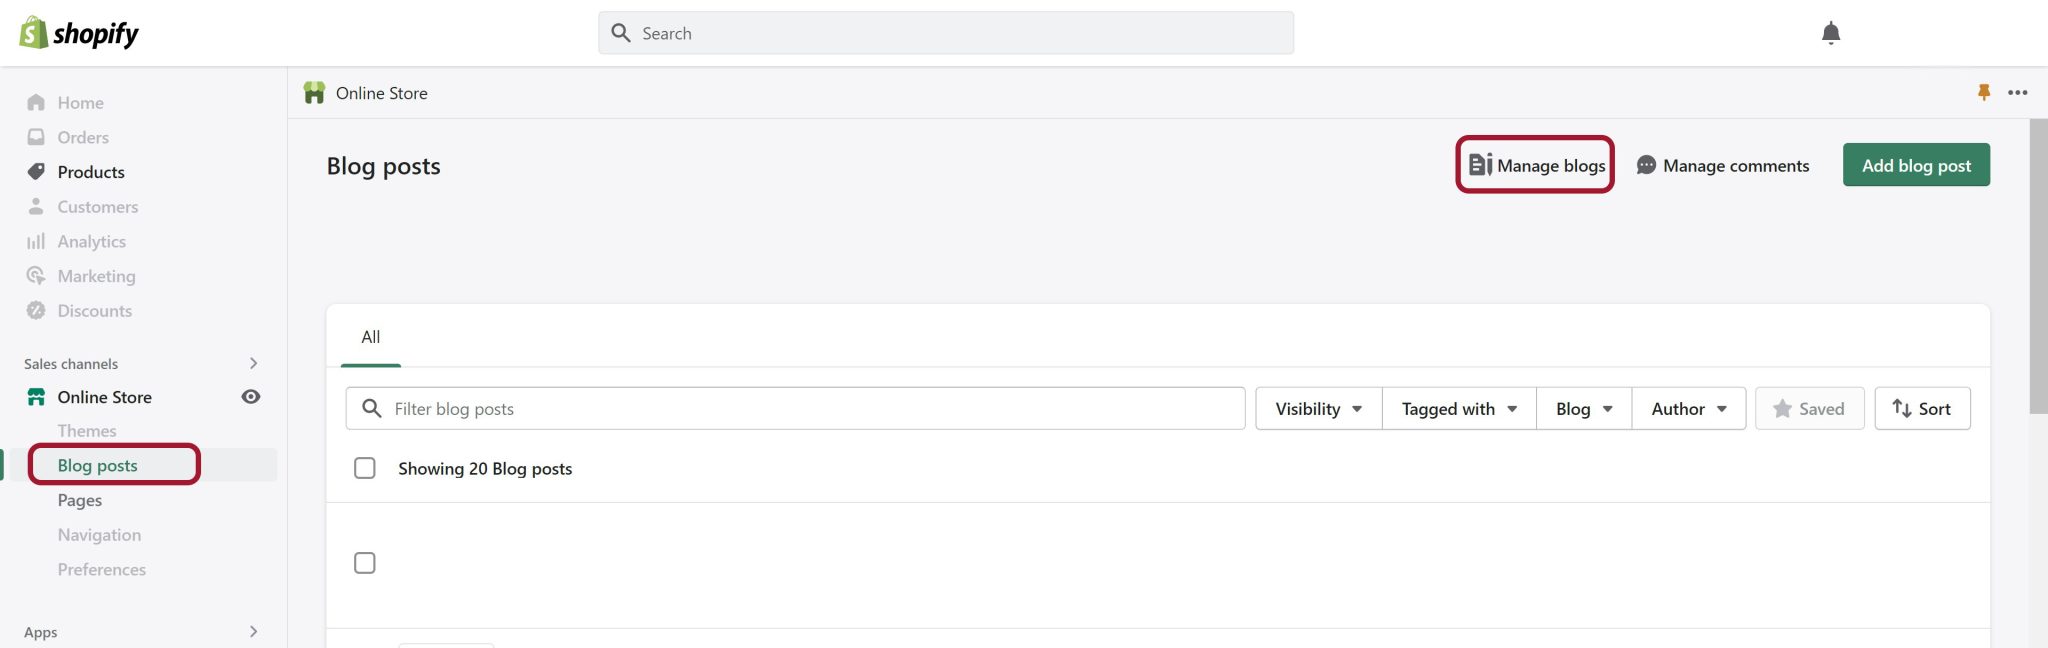Open the three-dots more options menu
The width and height of the screenshot is (2048, 648).
(x=2017, y=92)
